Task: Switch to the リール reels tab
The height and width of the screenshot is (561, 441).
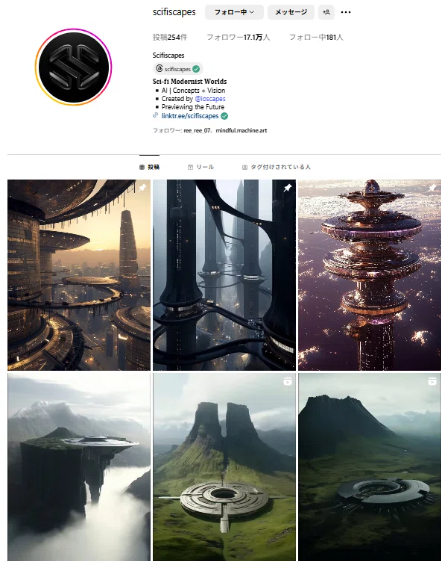Action: click(x=201, y=167)
